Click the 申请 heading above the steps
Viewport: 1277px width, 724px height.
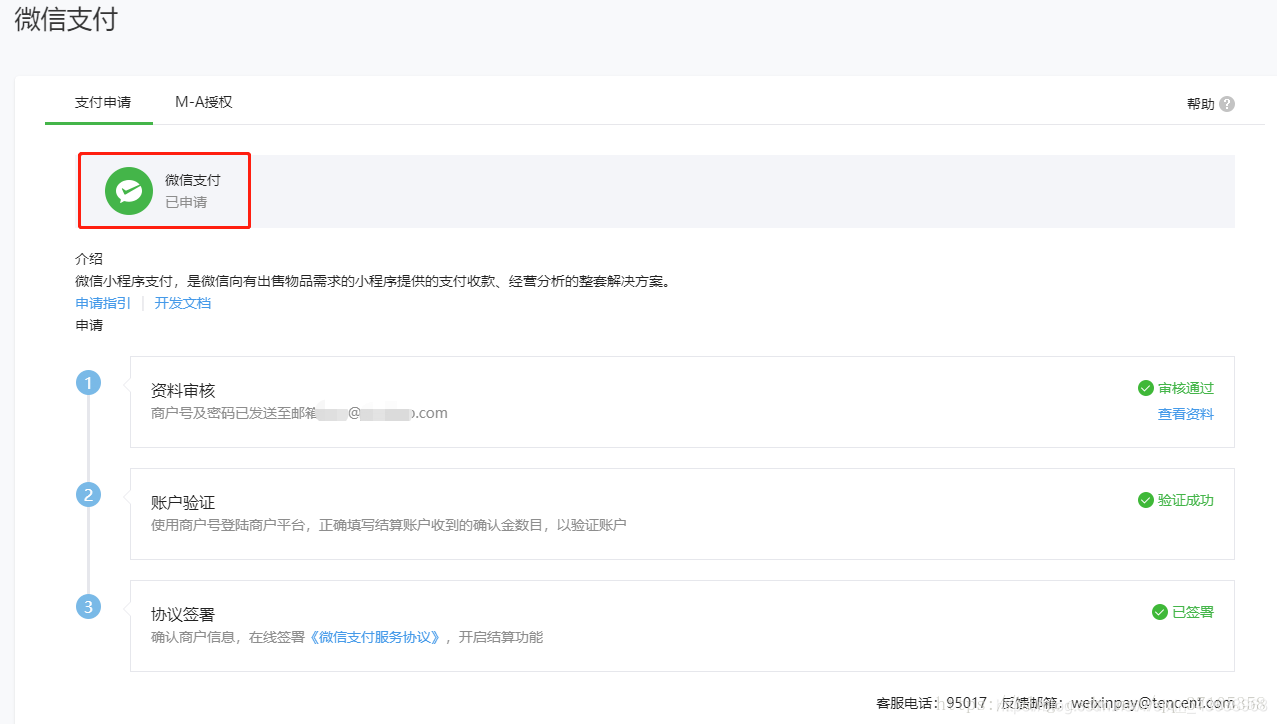tap(89, 325)
